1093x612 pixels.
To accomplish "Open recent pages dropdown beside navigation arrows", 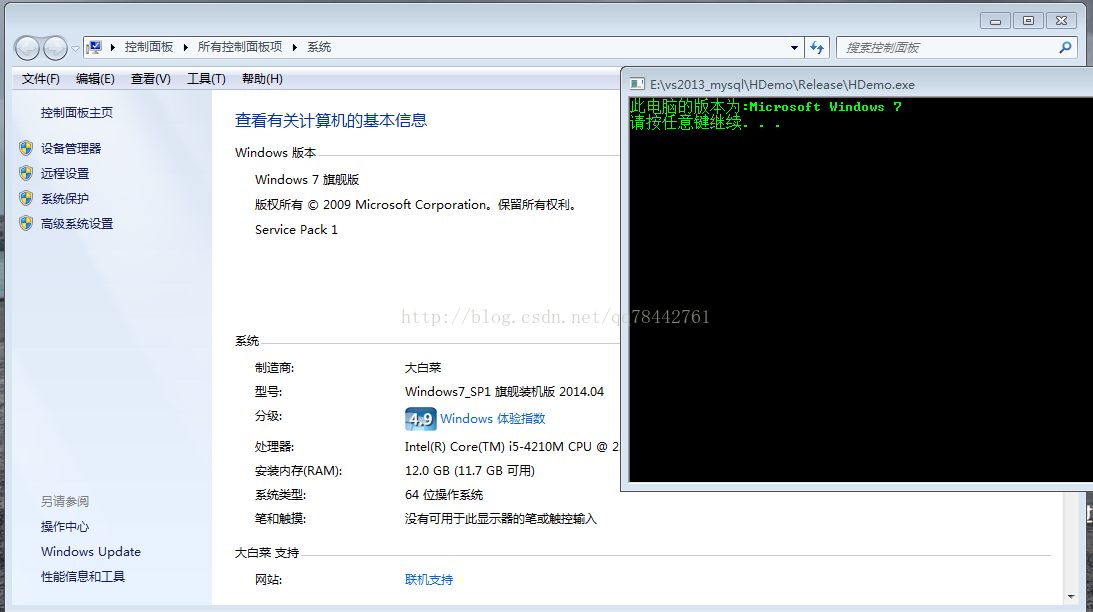I will [75, 49].
